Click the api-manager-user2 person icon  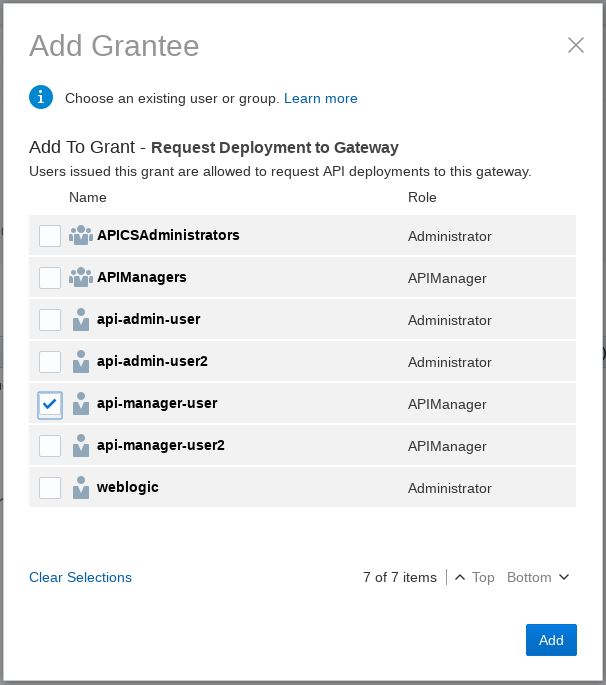tap(81, 446)
